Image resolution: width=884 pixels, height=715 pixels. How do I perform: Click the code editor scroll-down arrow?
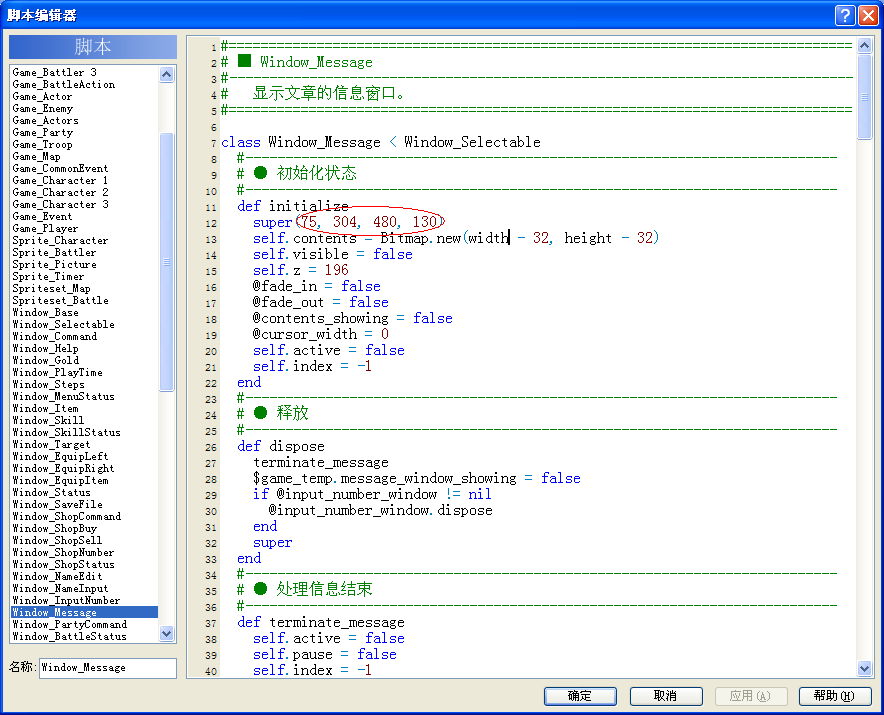pos(864,669)
